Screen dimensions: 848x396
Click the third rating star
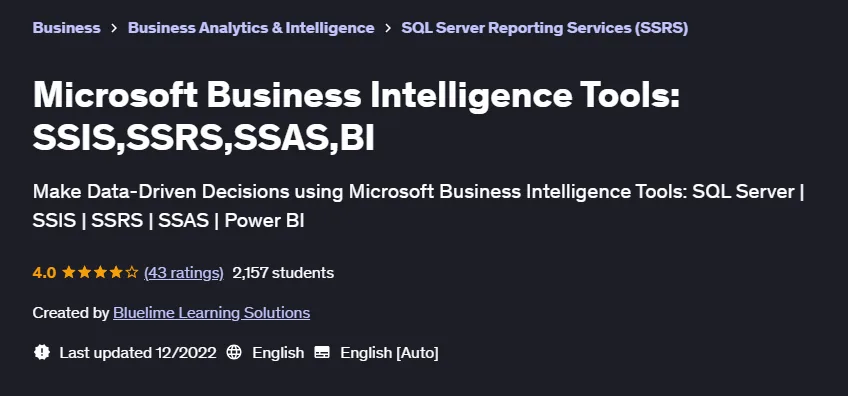point(100,272)
